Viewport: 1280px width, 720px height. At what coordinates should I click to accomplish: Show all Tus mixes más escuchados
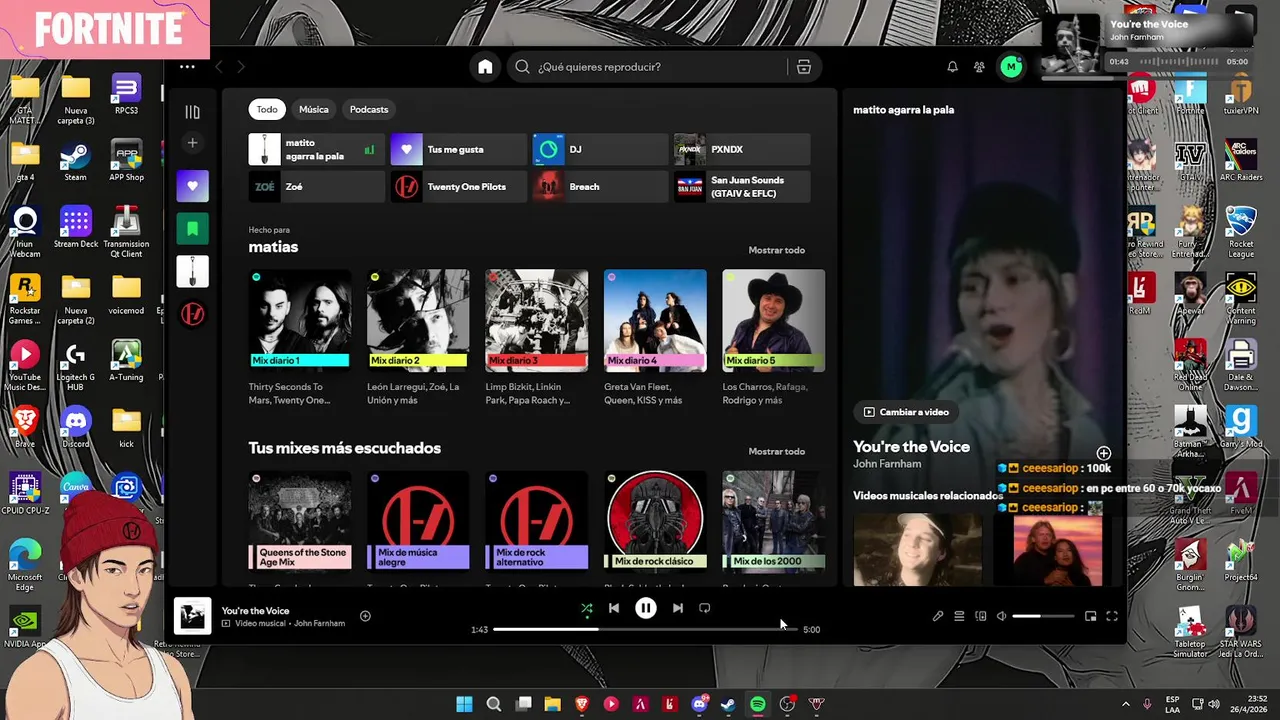coord(776,451)
